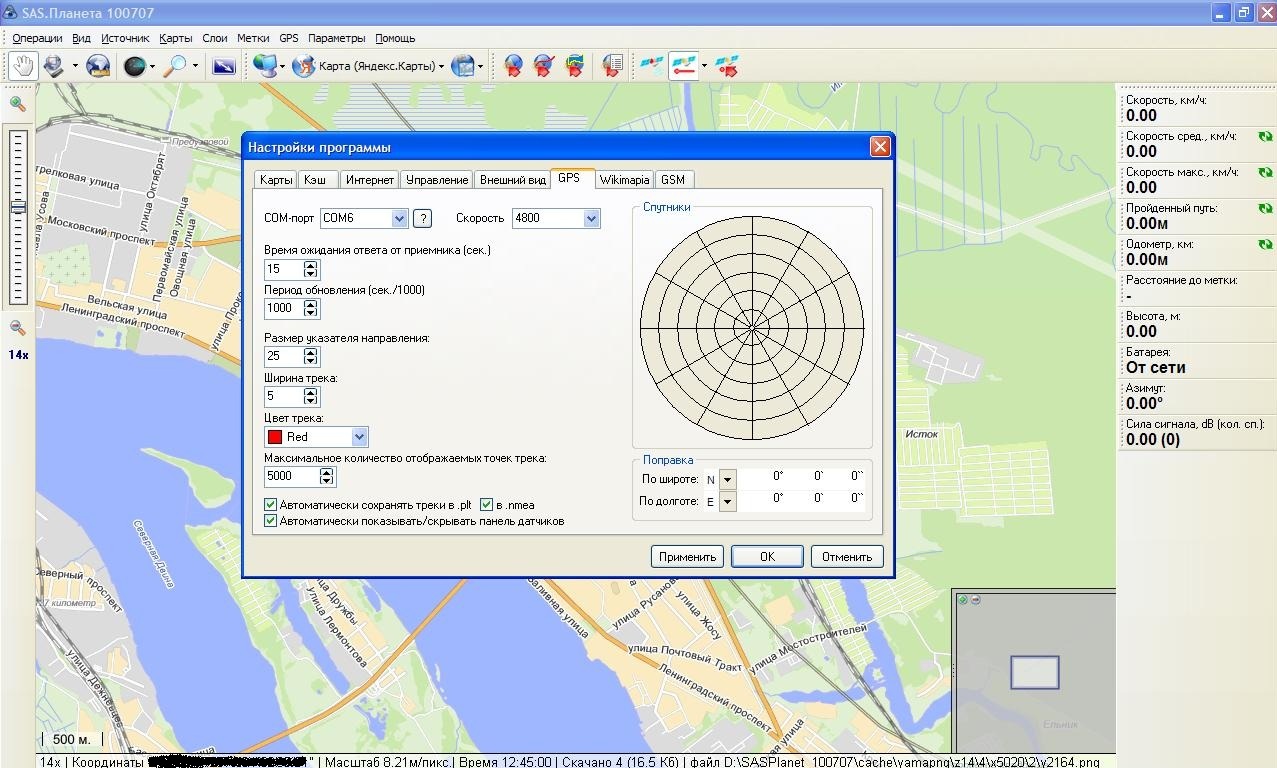Click OK in settings dialog

click(x=767, y=557)
